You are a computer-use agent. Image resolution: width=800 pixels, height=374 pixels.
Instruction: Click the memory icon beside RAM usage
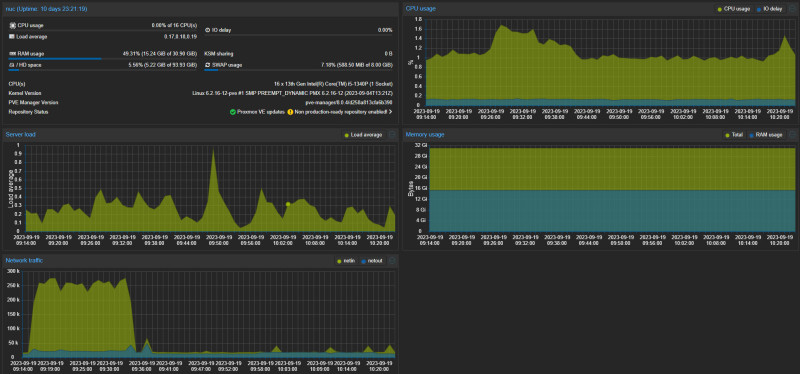coord(12,54)
